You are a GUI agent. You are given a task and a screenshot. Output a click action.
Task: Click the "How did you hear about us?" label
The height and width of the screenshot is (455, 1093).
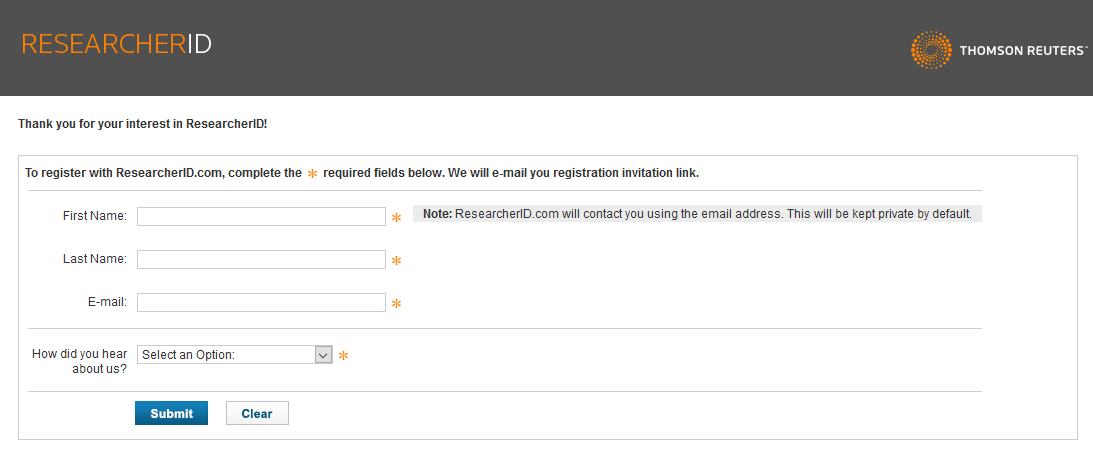click(80, 361)
